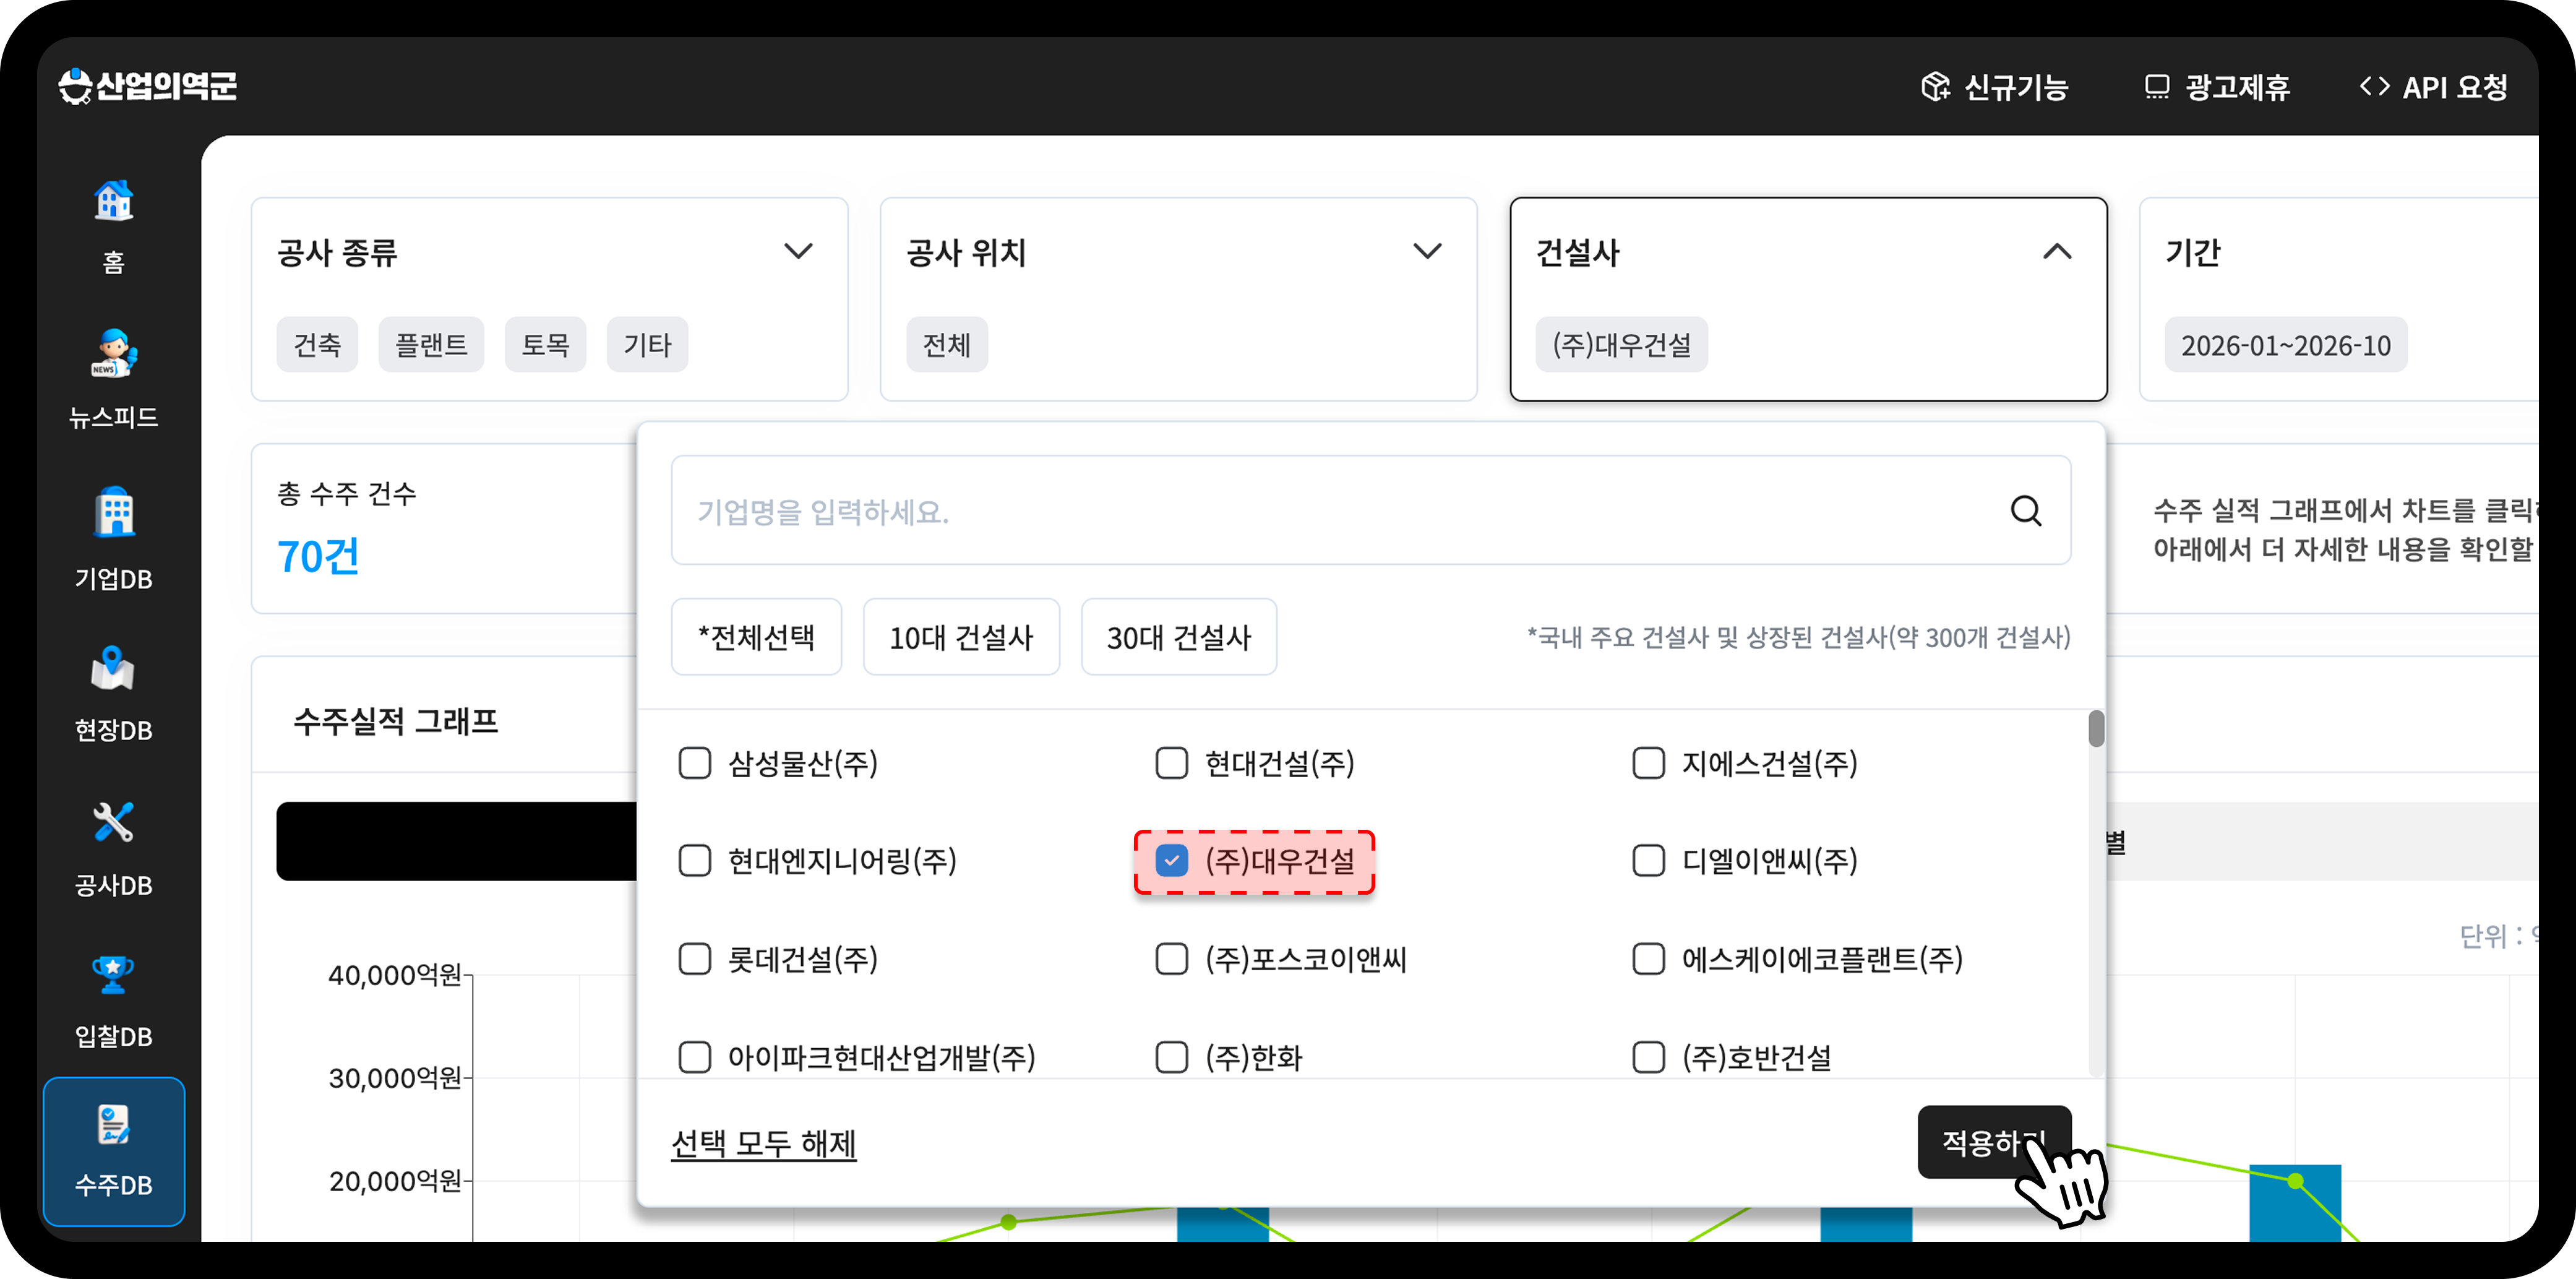Expand the 공사 종류 dropdown chevron
Image resolution: width=2576 pixels, height=1279 pixels.
click(798, 251)
